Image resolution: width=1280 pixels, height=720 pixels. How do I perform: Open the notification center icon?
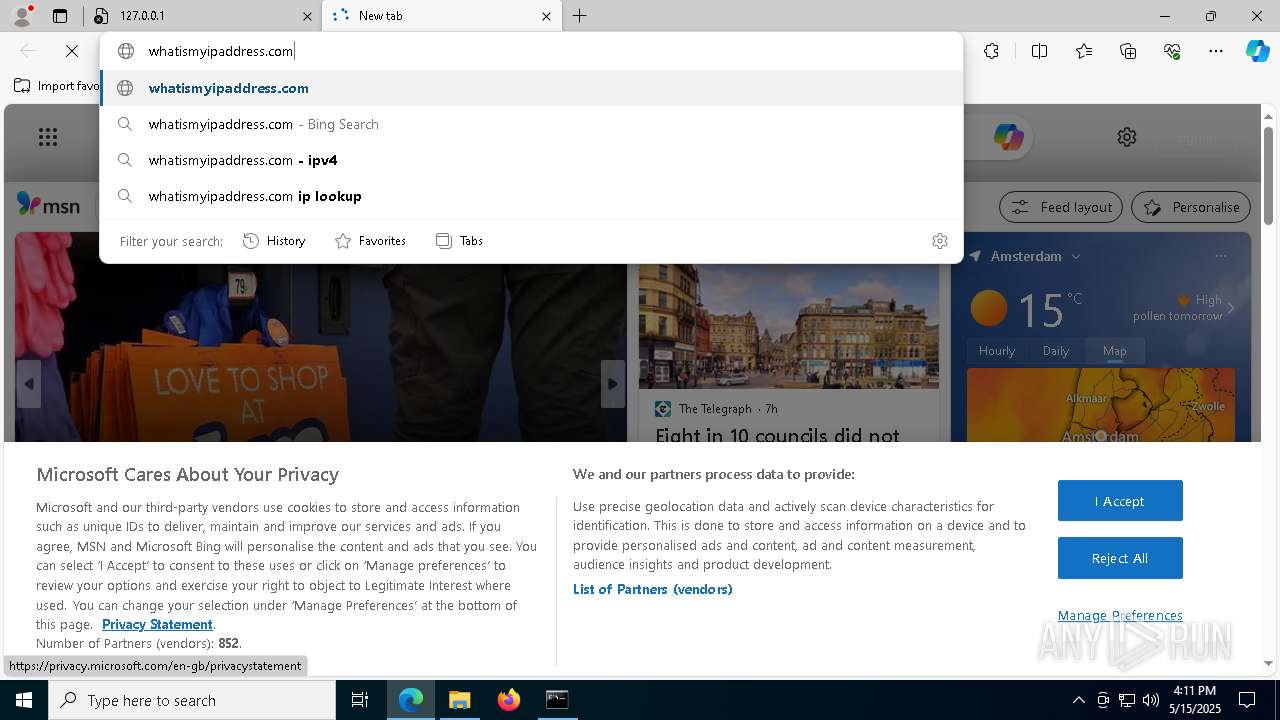[1247, 700]
